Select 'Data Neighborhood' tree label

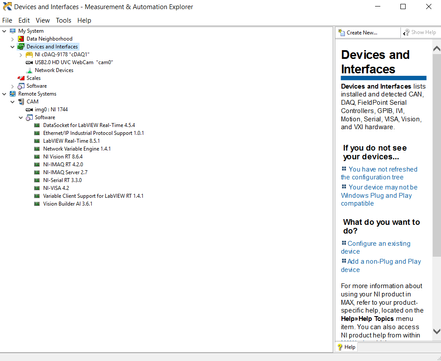tap(49, 39)
